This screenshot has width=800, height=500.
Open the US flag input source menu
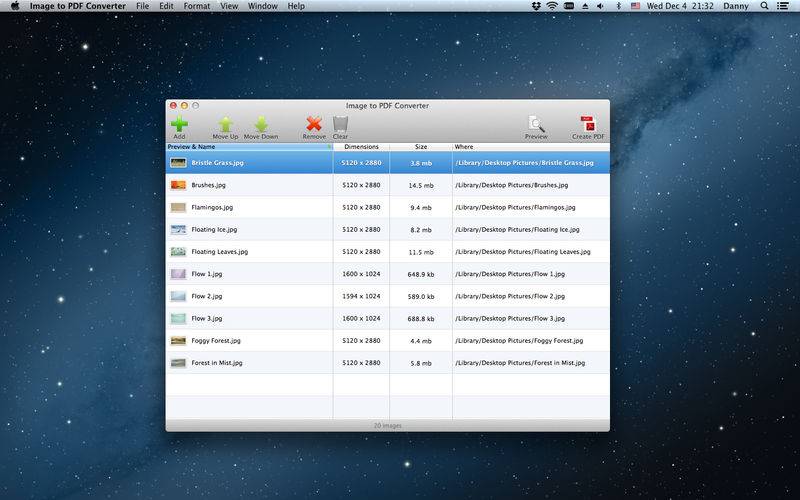[635, 6]
